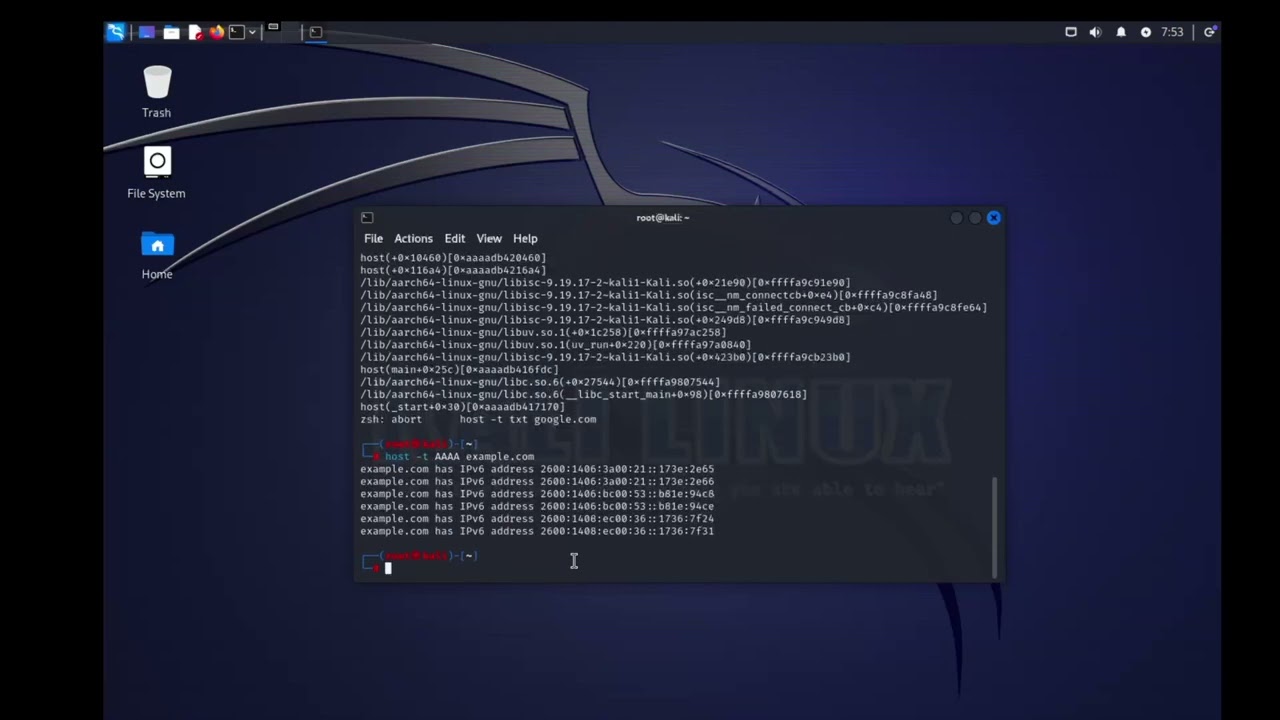Click the 'host(+0x116a4)' trace line

coord(453,270)
